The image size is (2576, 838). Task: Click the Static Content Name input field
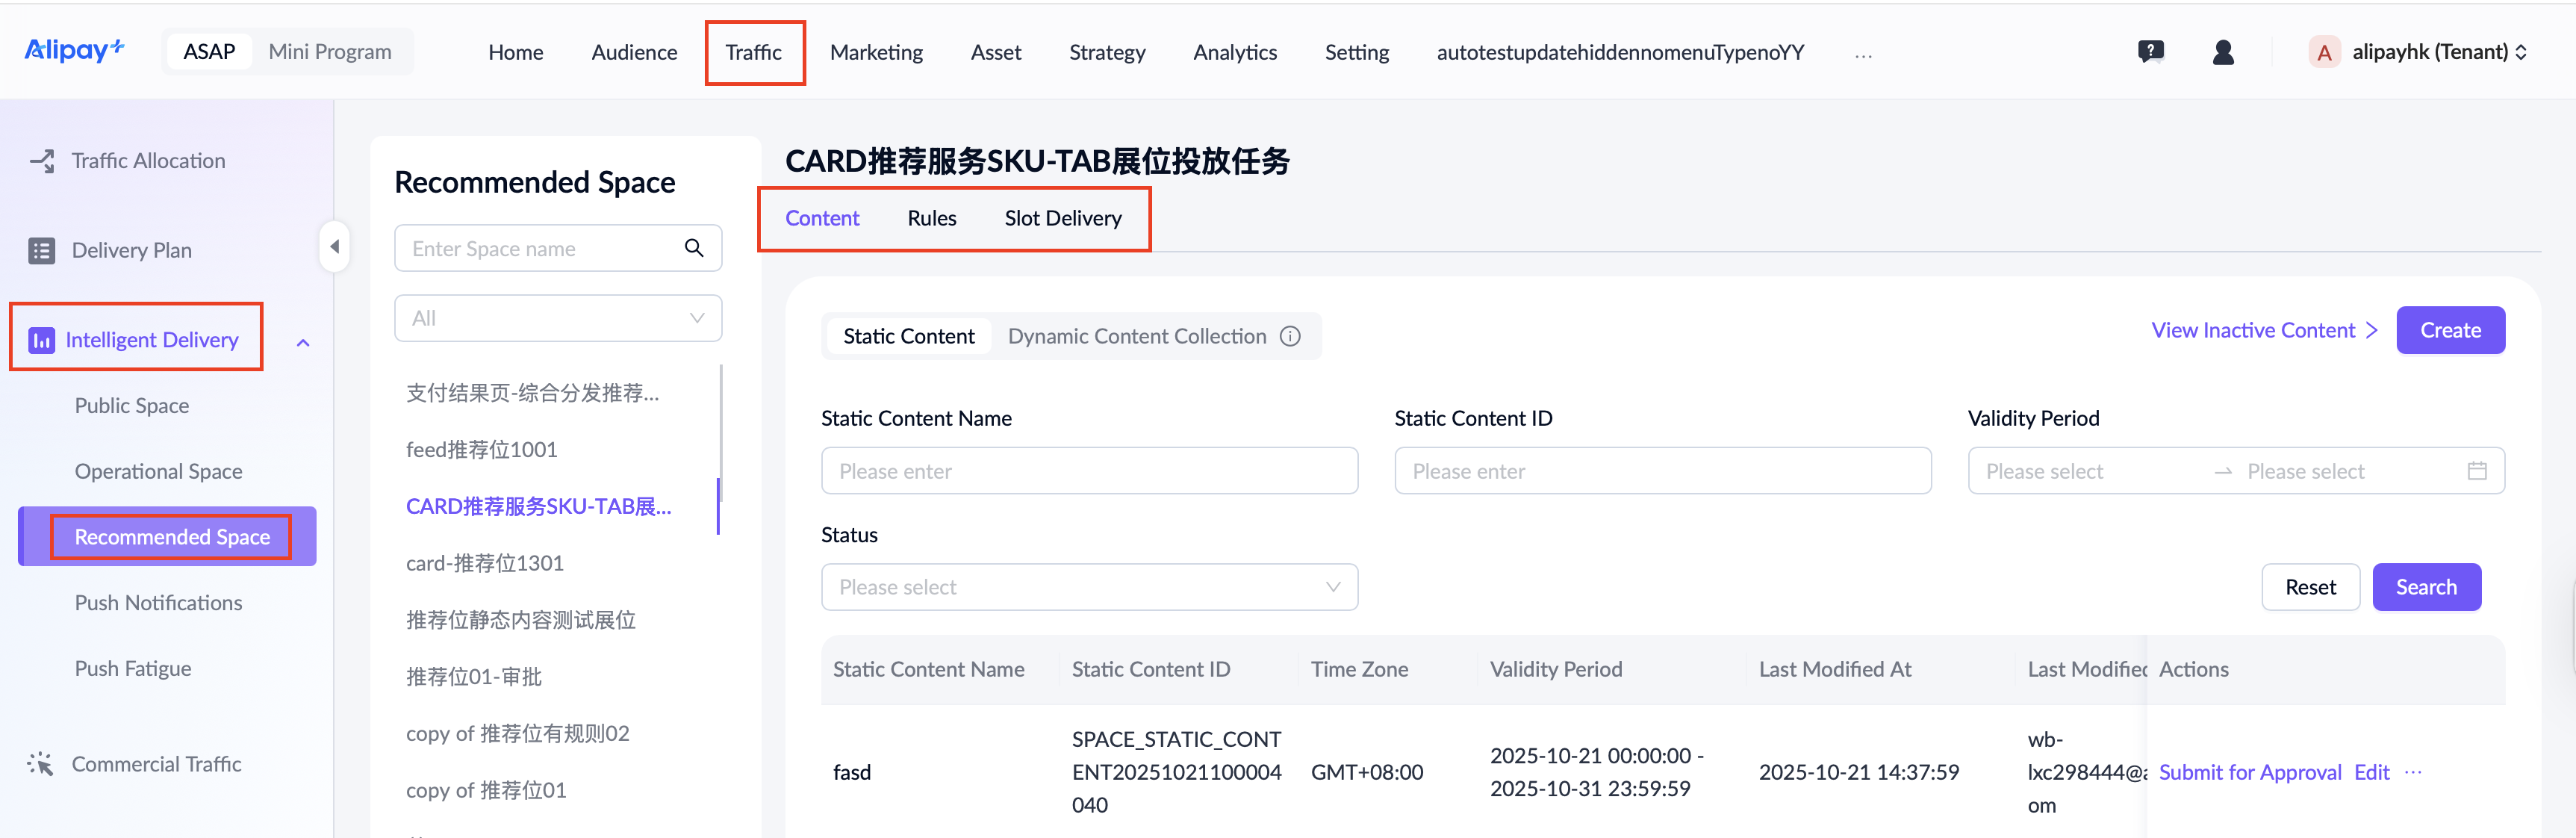[x=1088, y=471]
